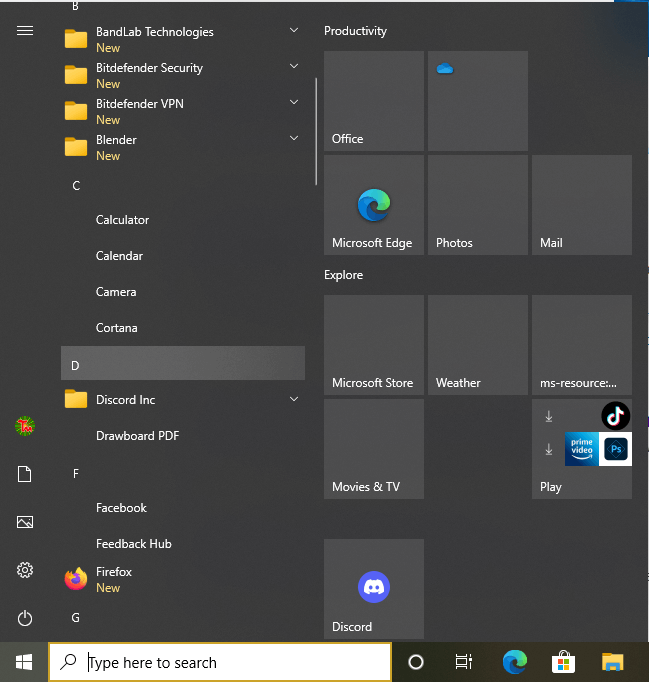Click the Explore group heading

coord(343,275)
